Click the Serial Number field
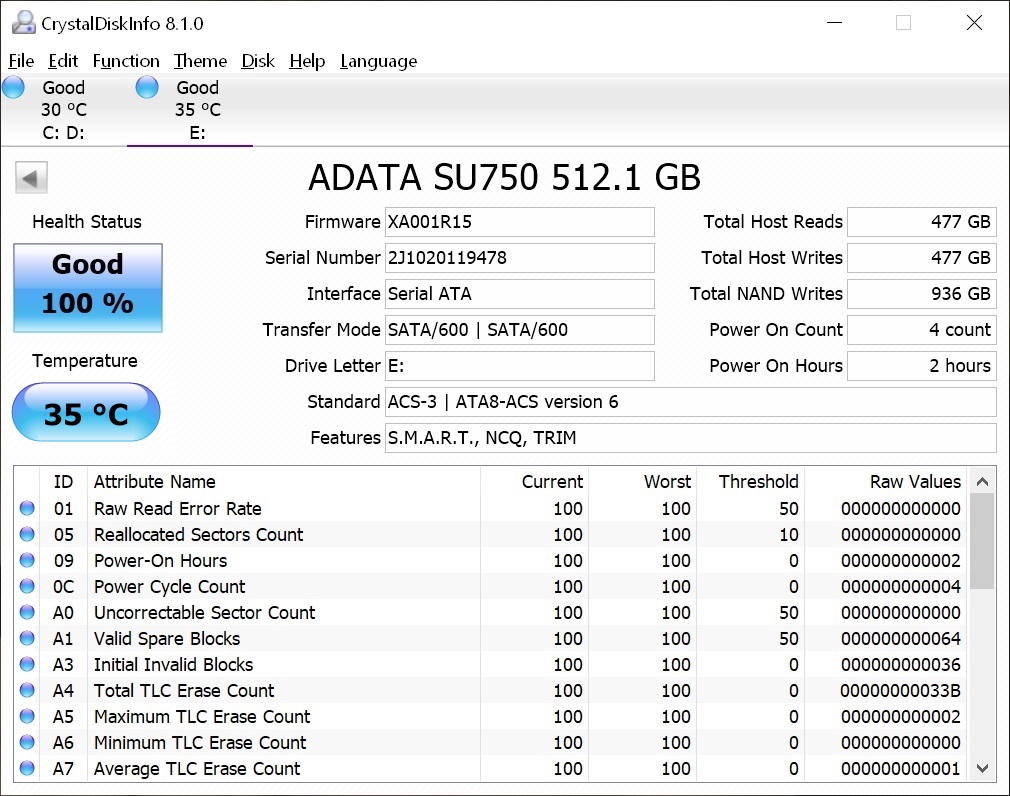The image size is (1010, 796). 519,258
